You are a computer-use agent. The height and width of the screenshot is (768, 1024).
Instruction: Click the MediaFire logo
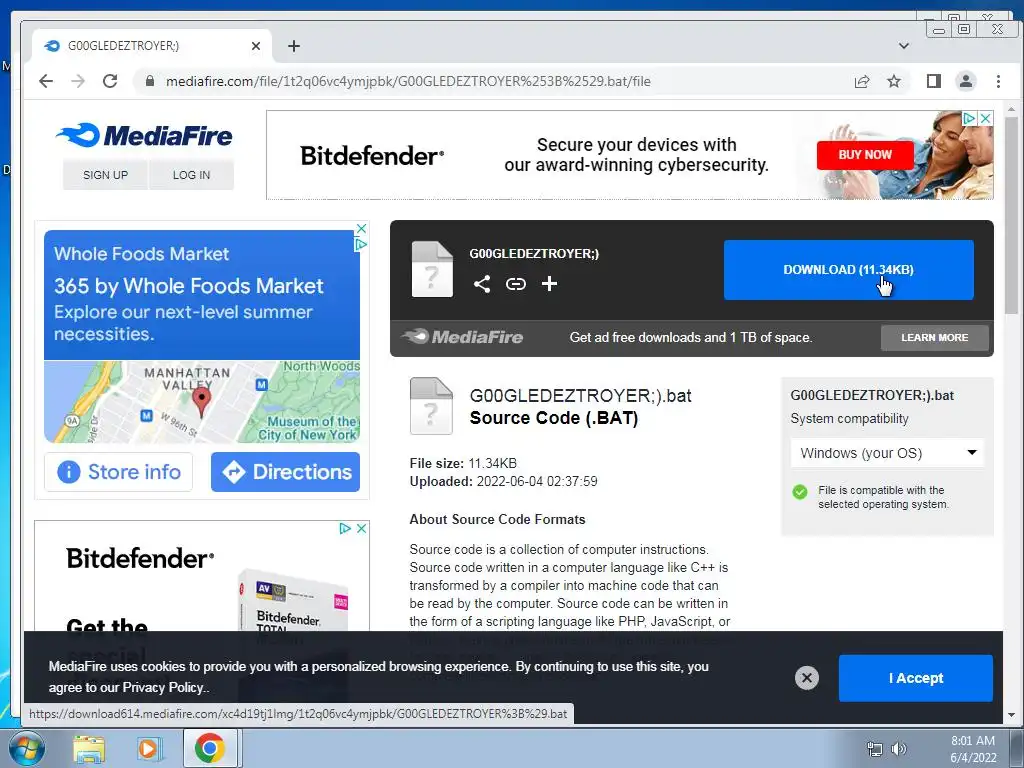tap(144, 135)
